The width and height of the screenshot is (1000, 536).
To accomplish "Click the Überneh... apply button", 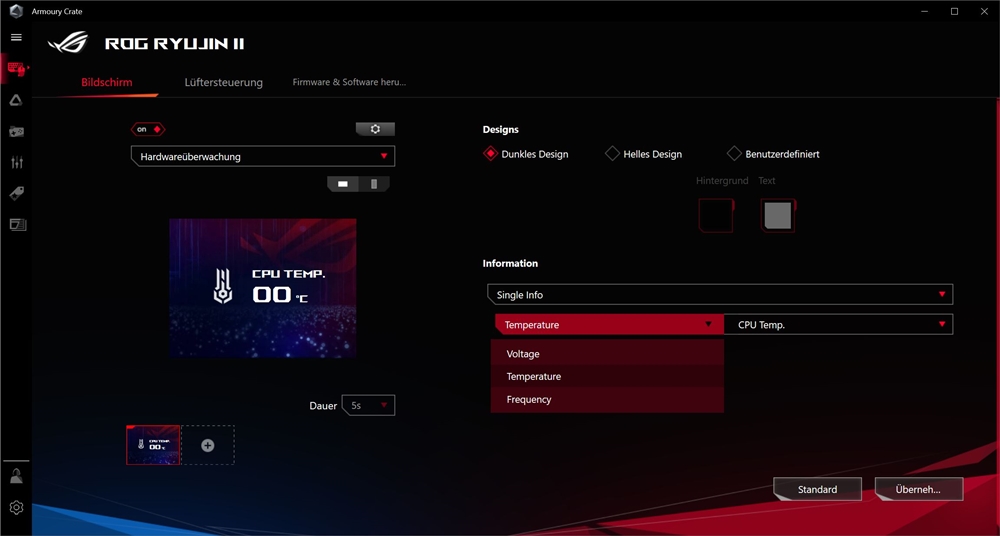I will coord(918,489).
